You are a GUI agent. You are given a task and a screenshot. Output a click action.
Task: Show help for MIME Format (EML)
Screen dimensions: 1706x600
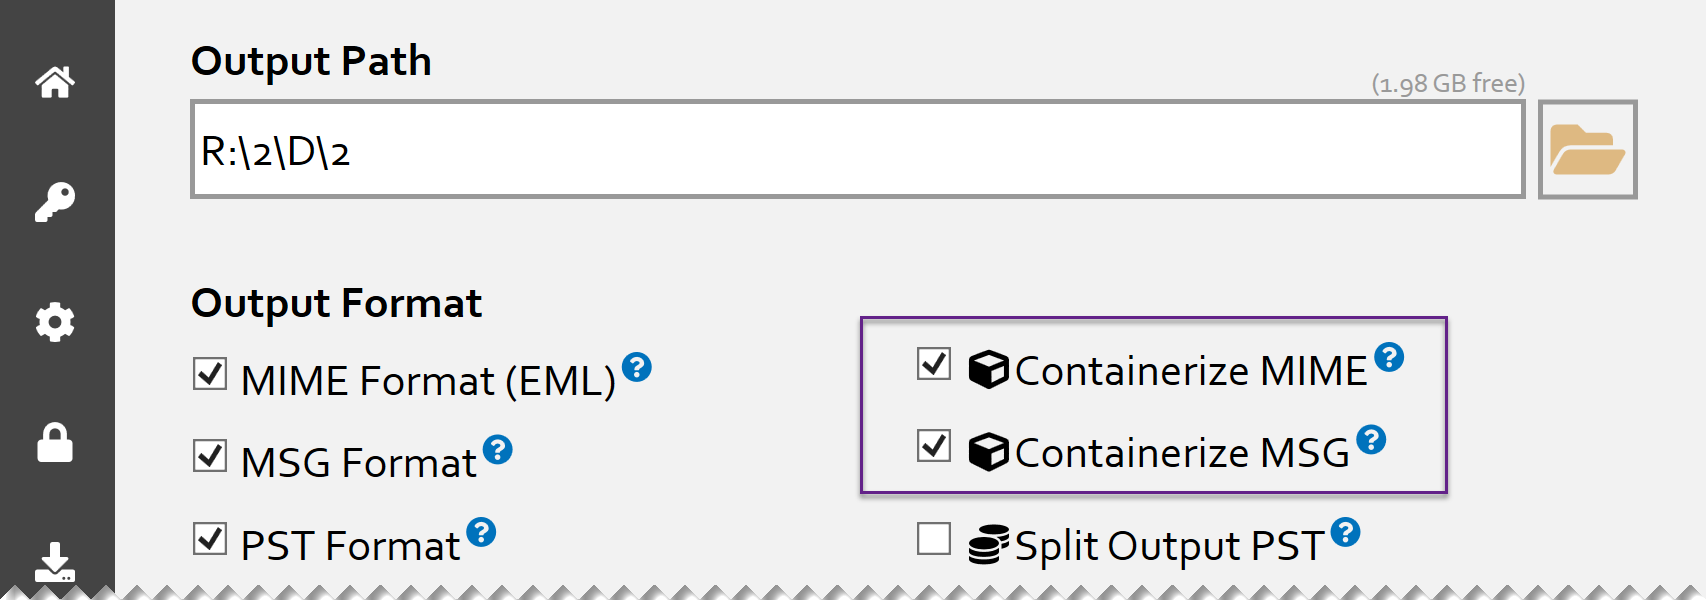pyautogui.click(x=637, y=368)
